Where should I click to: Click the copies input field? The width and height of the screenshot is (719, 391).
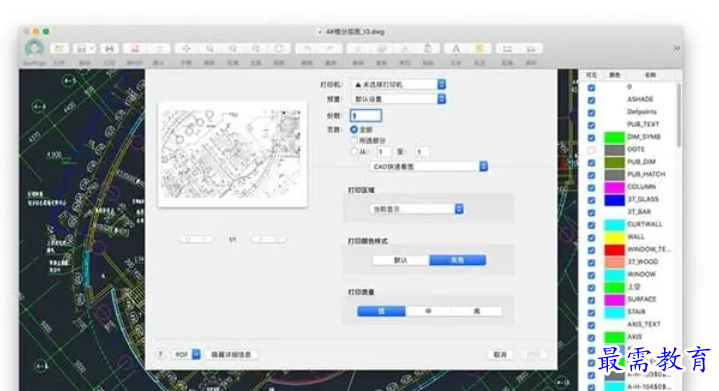[365, 116]
